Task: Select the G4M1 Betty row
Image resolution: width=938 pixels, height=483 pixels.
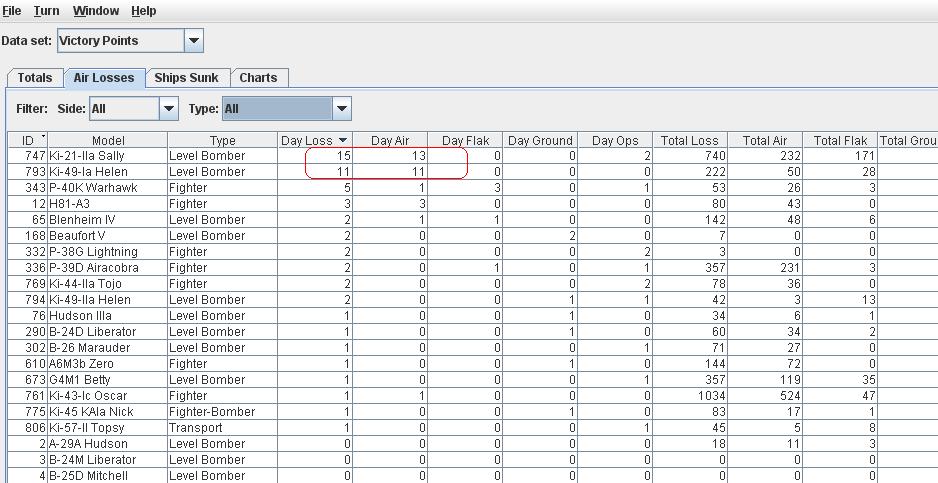Action: coord(473,379)
